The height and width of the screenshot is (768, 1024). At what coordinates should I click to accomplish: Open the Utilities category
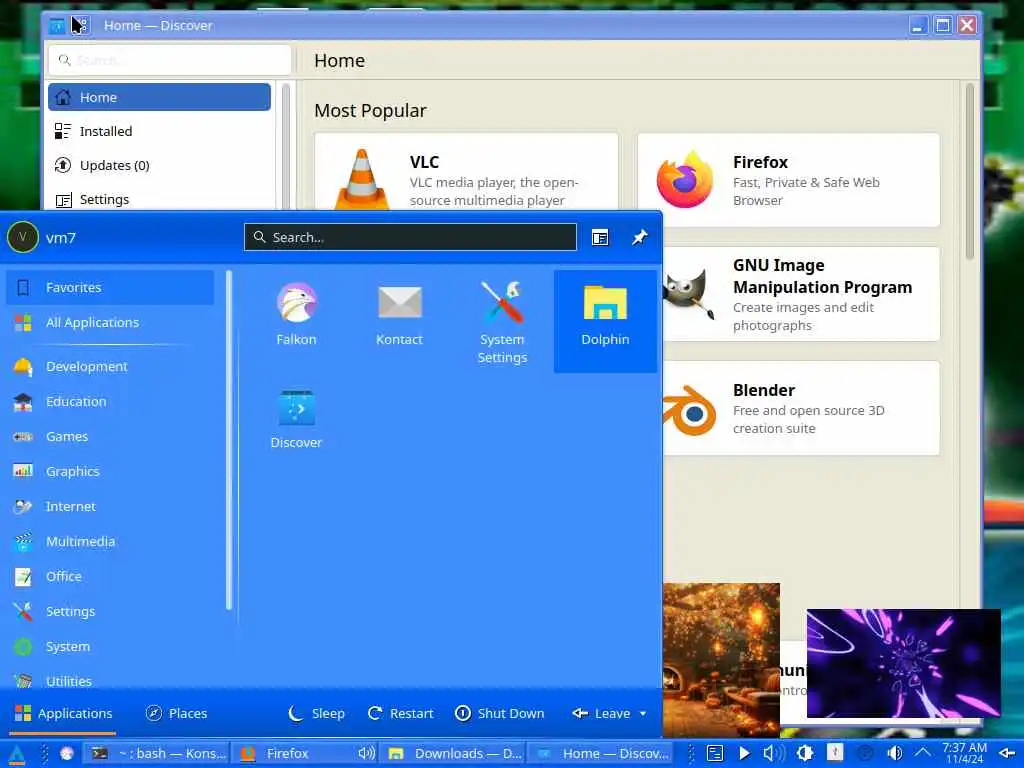[110, 680]
